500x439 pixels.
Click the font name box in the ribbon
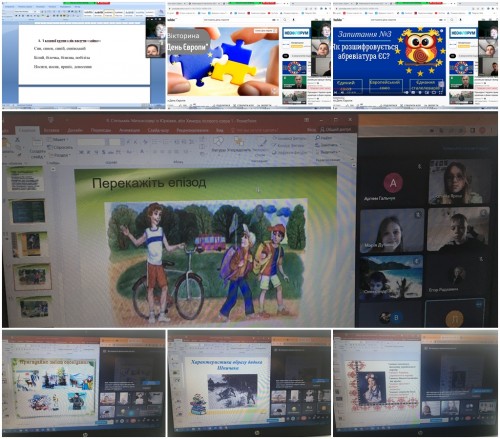point(91,142)
